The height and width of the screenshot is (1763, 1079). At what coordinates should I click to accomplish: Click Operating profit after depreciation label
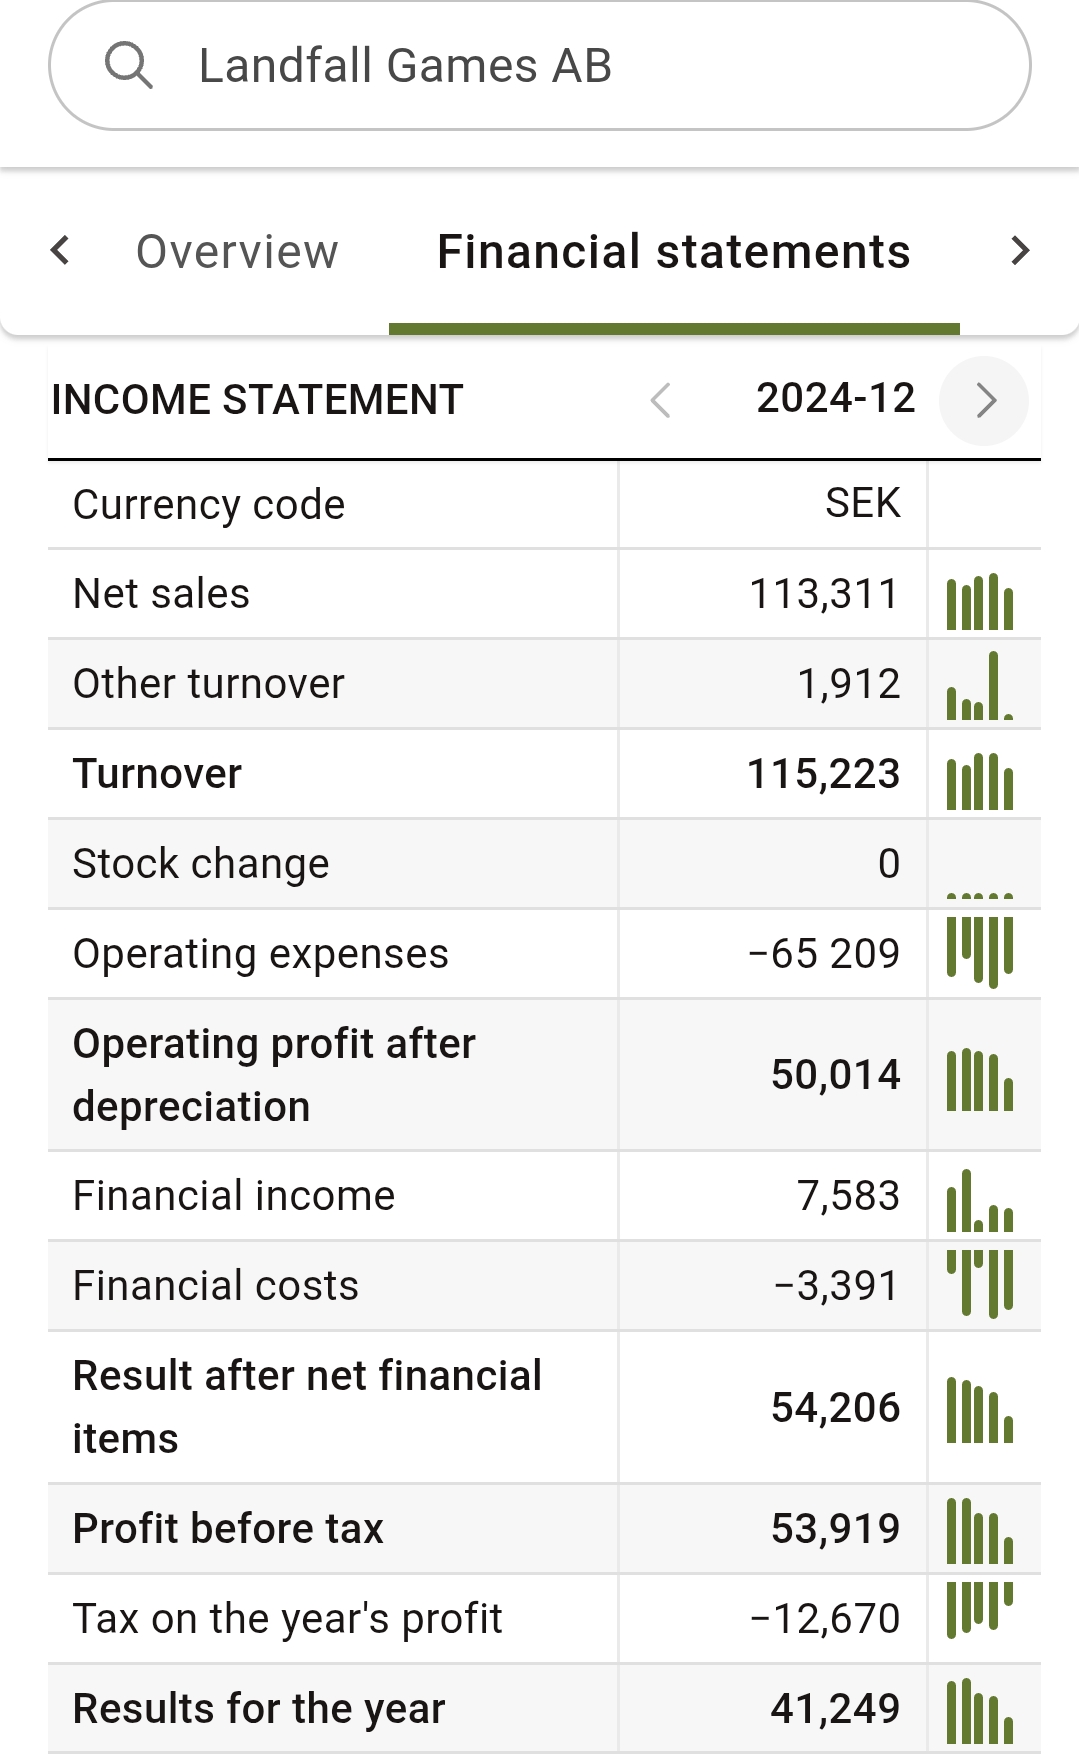[x=274, y=1075]
